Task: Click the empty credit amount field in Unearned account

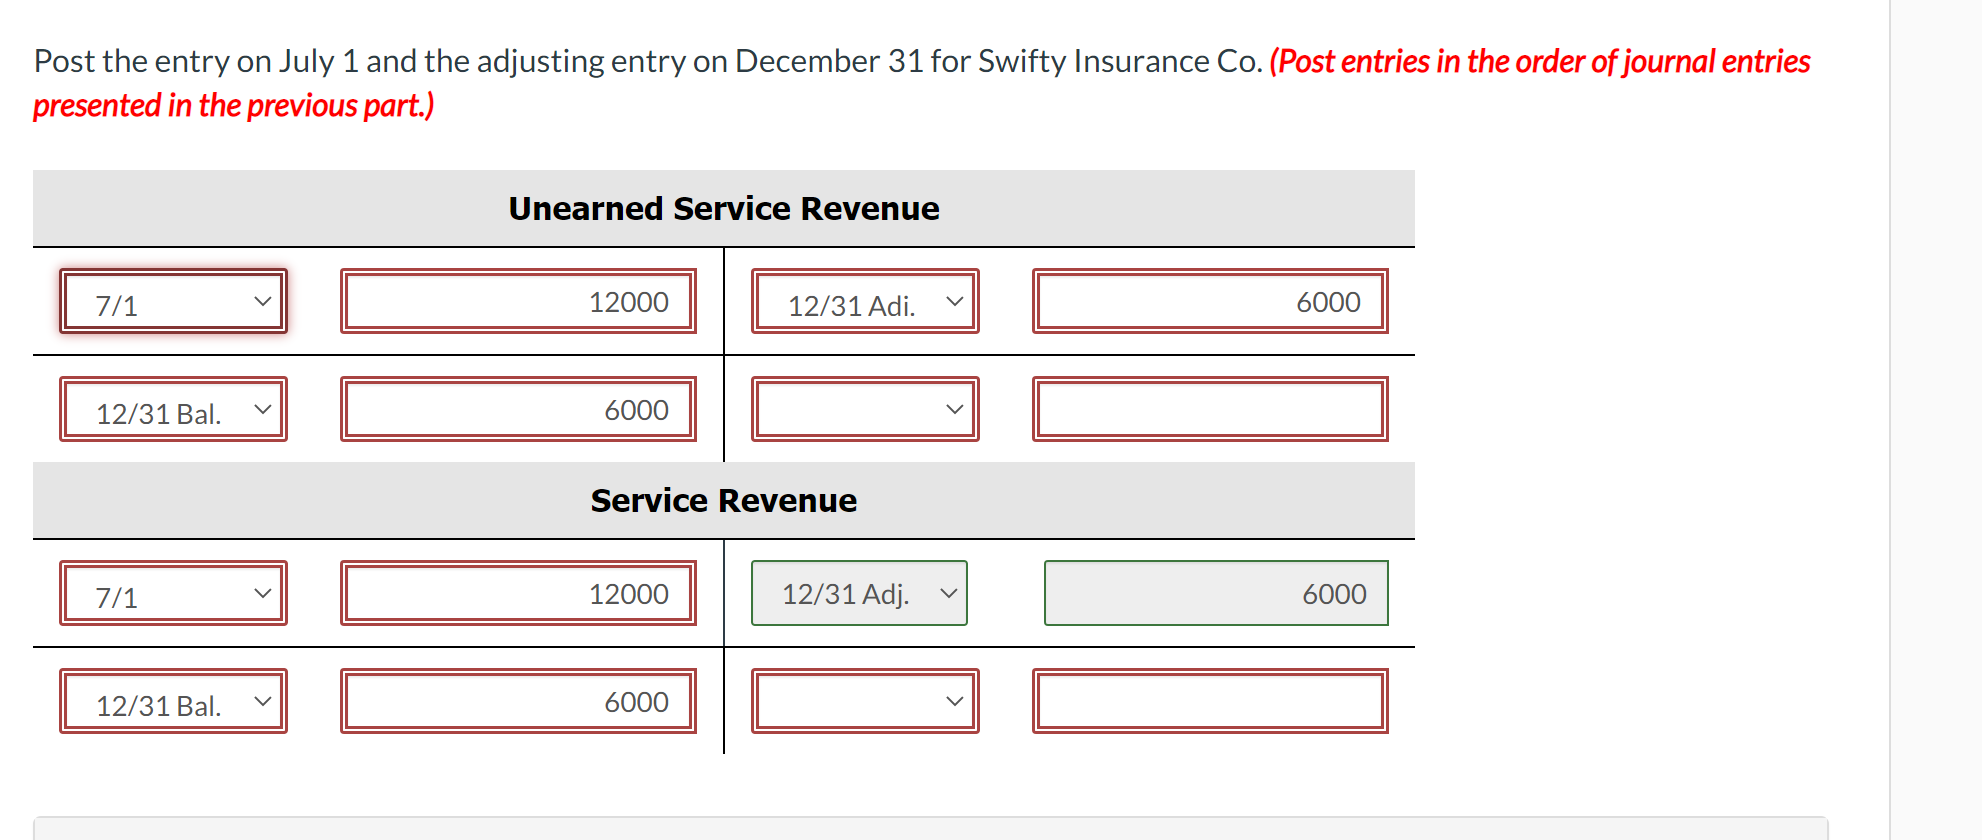Action: (1210, 408)
